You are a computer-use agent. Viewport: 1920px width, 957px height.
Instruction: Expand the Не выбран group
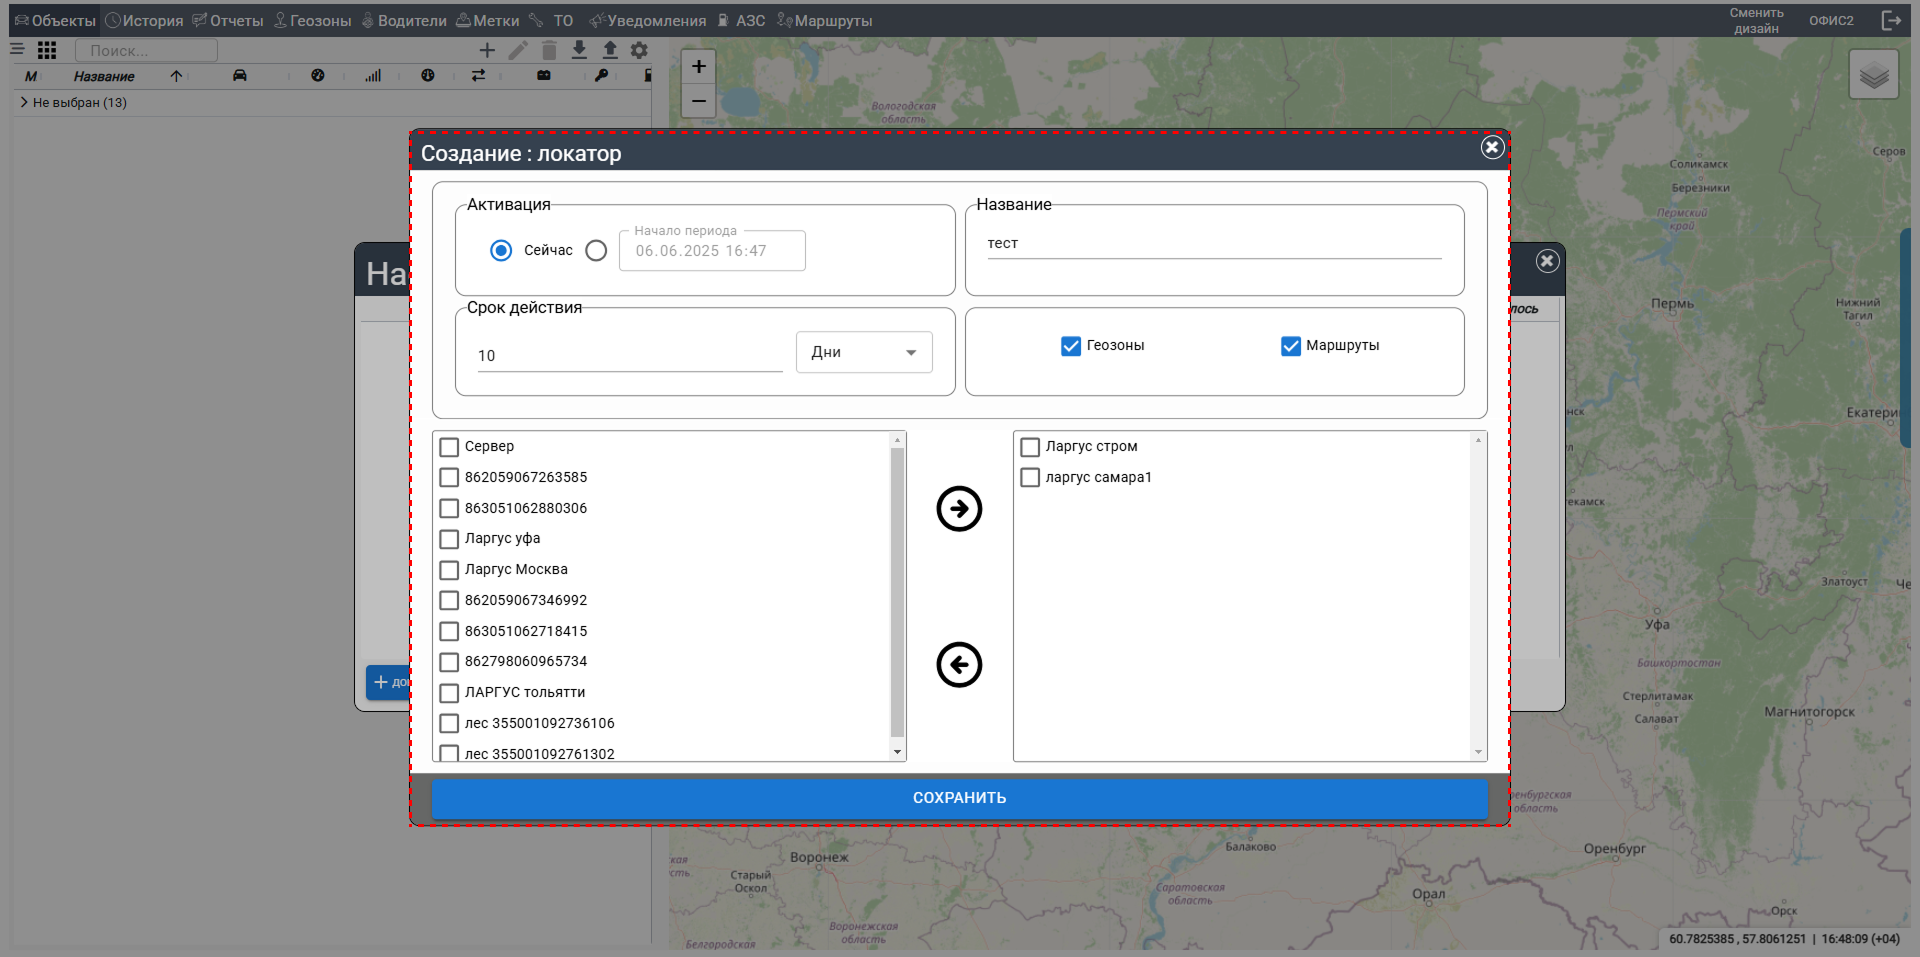pos(24,102)
